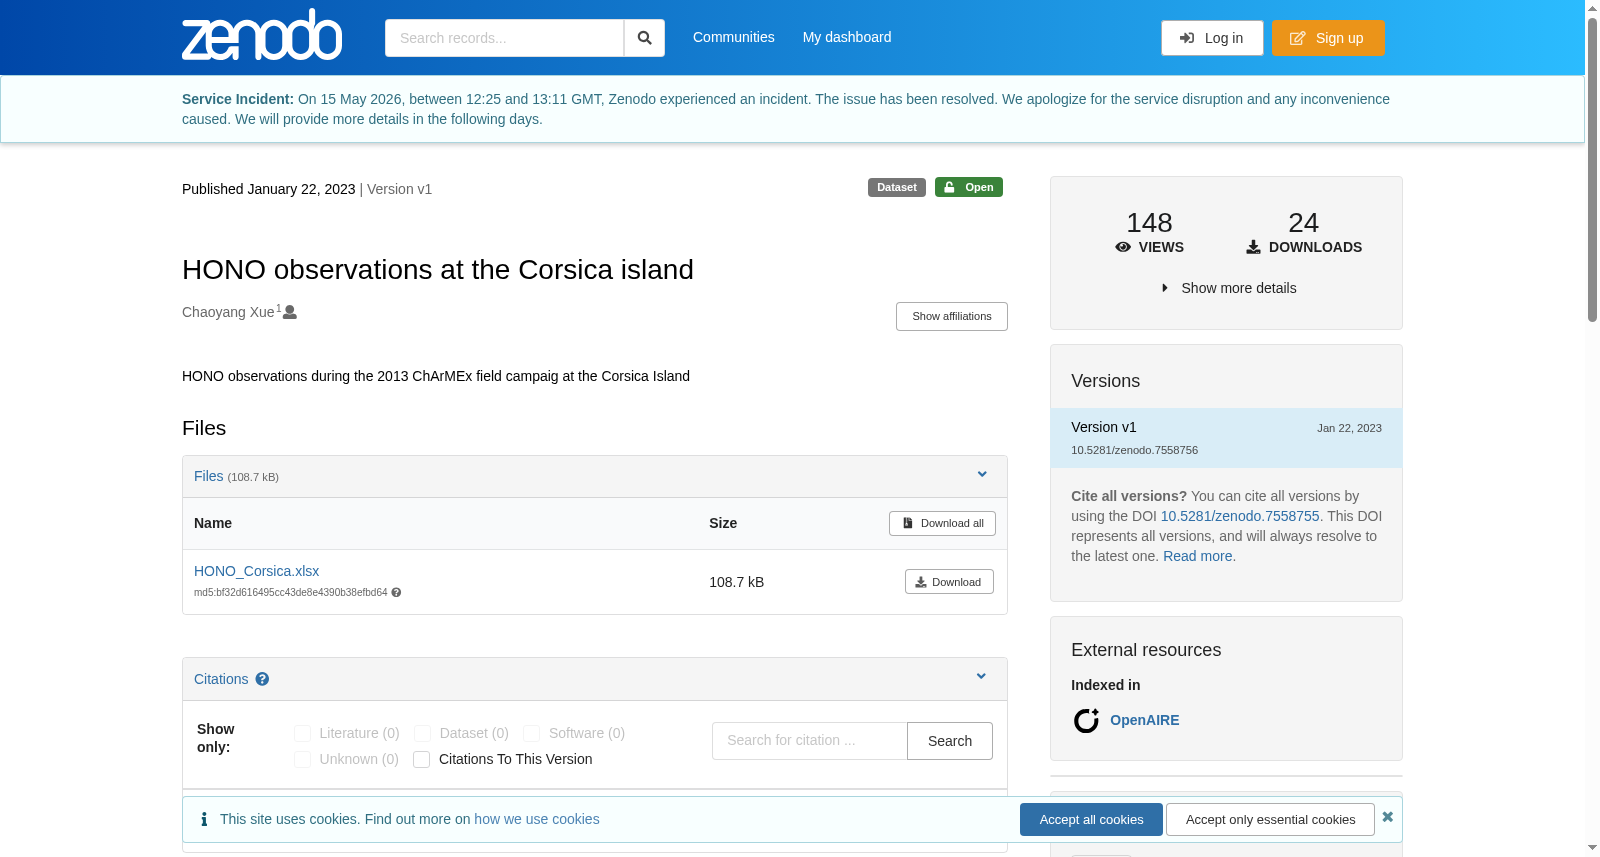Collapse the Files panel chevron
This screenshot has width=1600, height=857.
click(982, 475)
